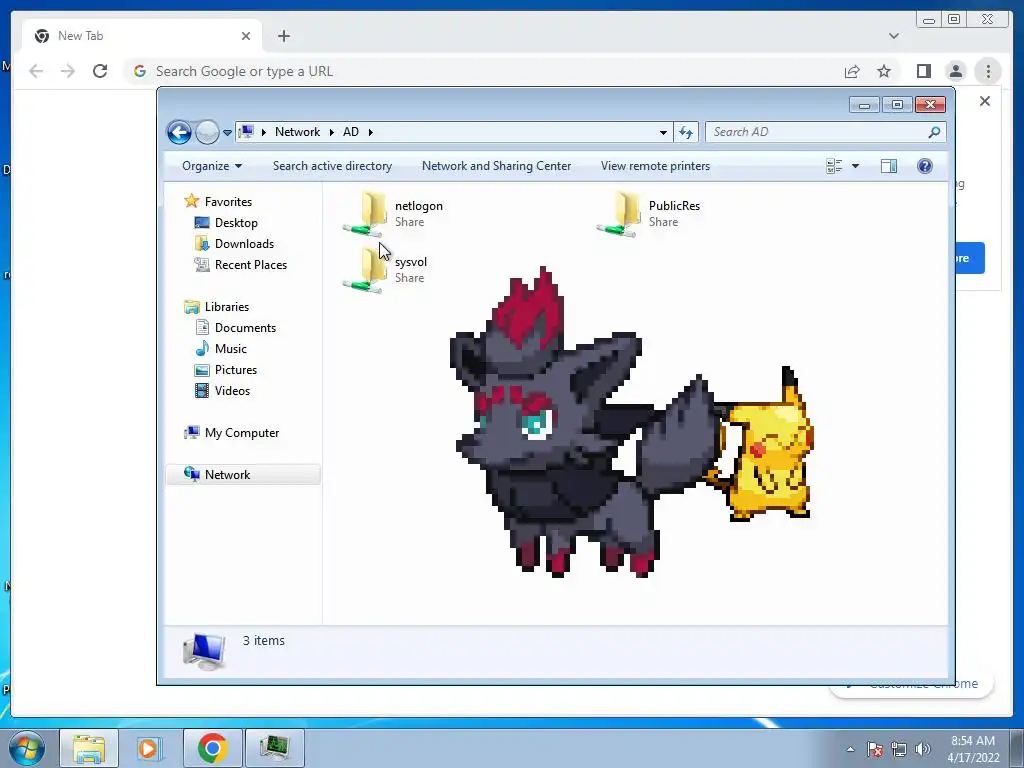The image size is (1024, 768).
Task: Click the computer icon in details pane
Action: [x=204, y=651]
